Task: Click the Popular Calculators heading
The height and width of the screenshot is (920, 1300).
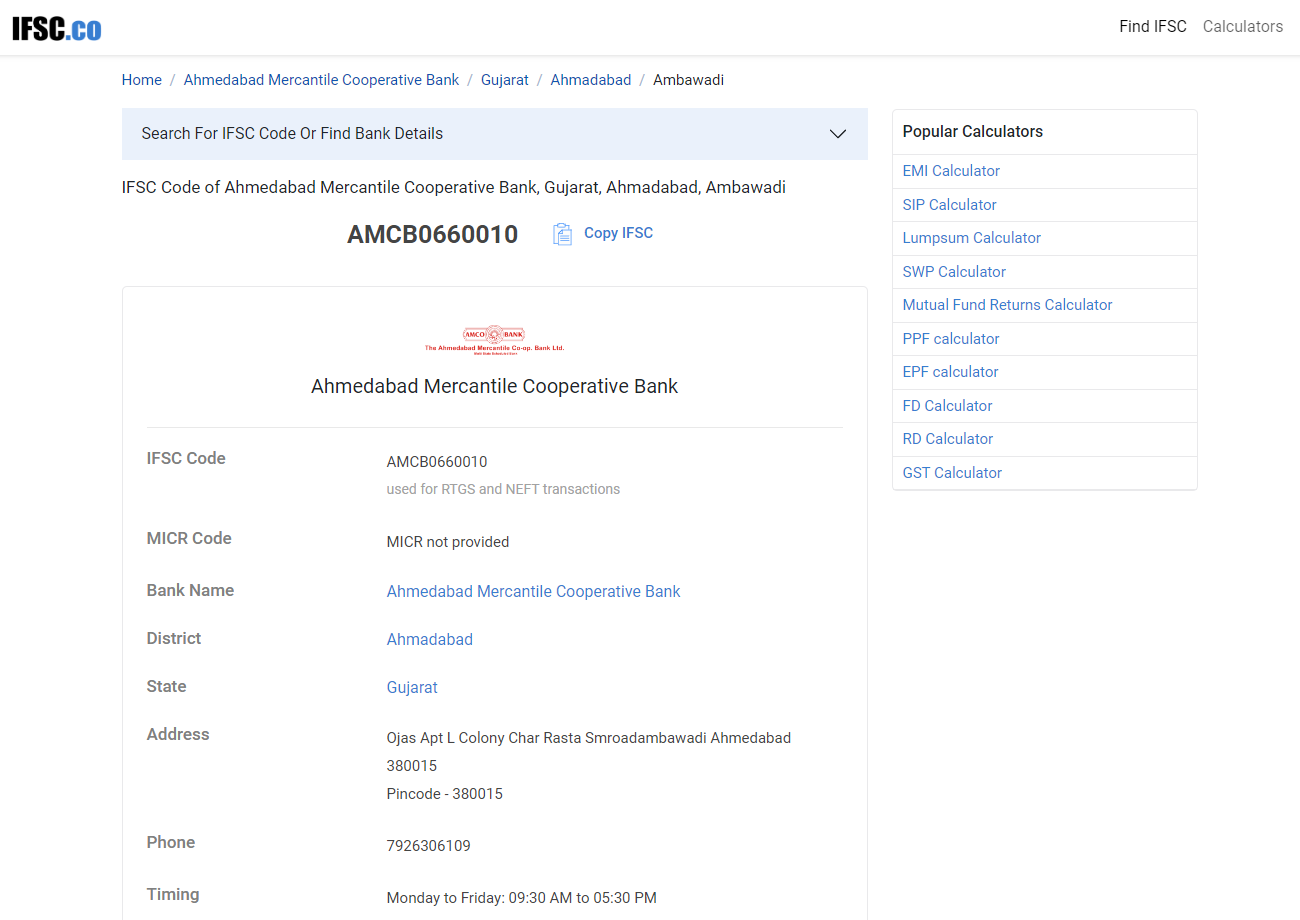Action: tap(973, 132)
